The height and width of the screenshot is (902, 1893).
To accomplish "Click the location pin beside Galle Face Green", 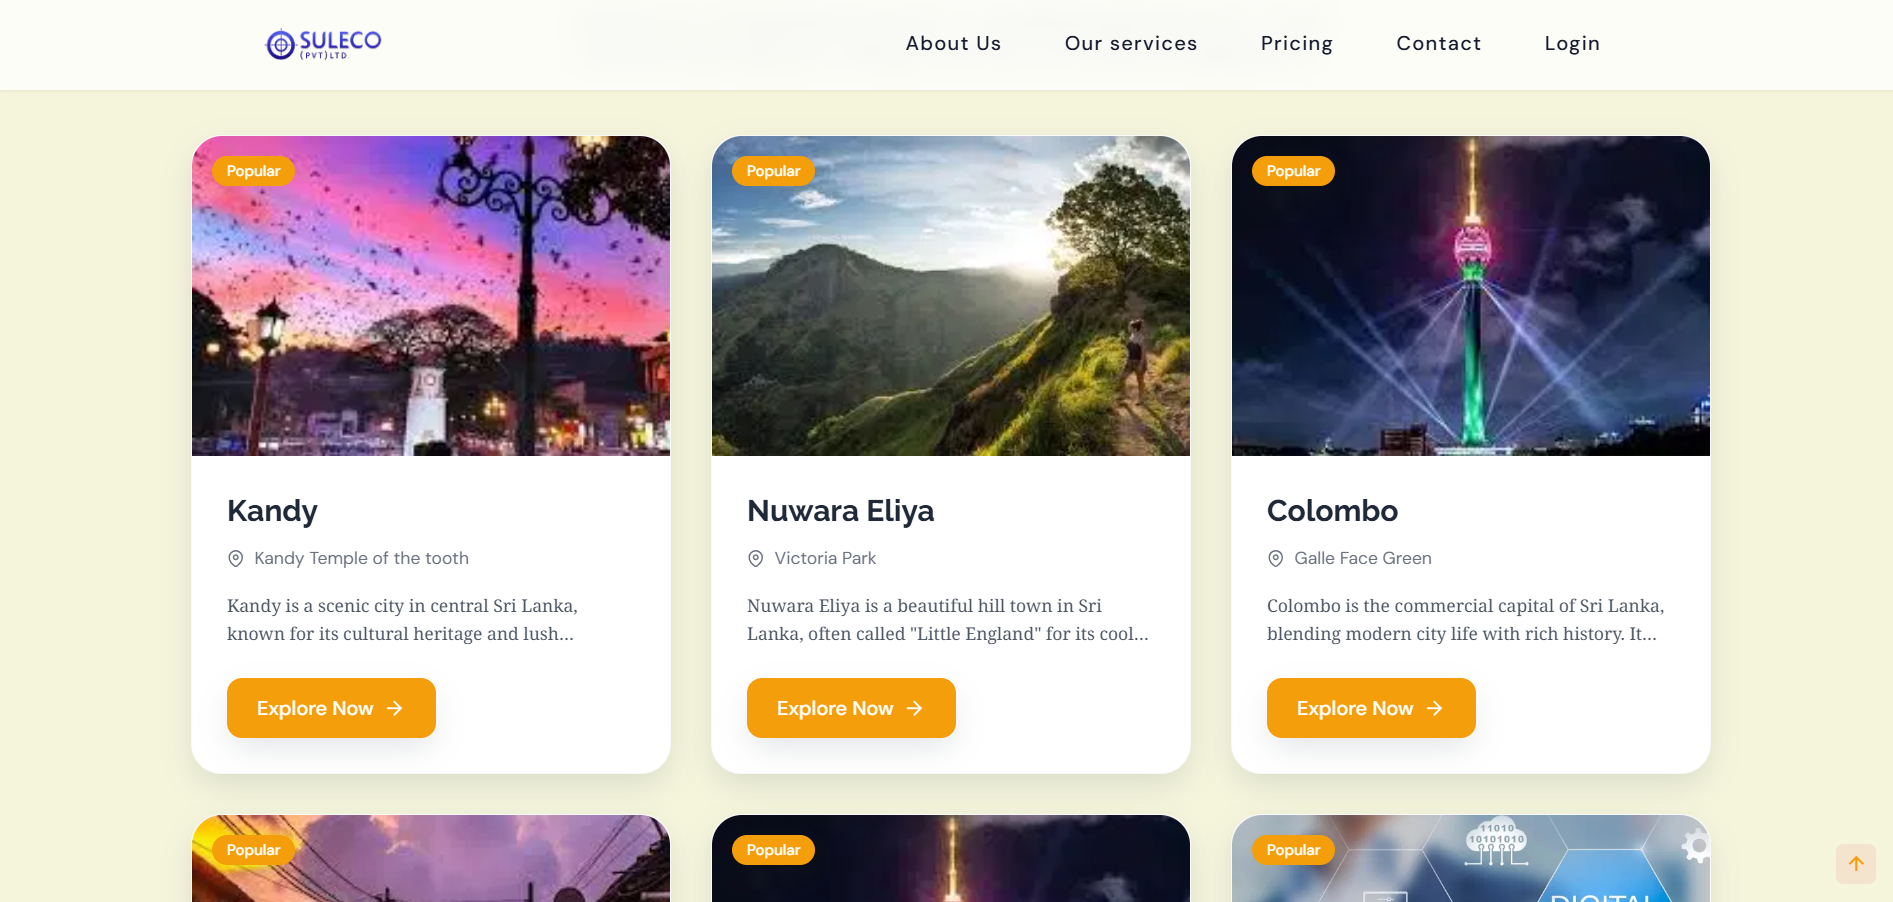I will pyautogui.click(x=1276, y=558).
